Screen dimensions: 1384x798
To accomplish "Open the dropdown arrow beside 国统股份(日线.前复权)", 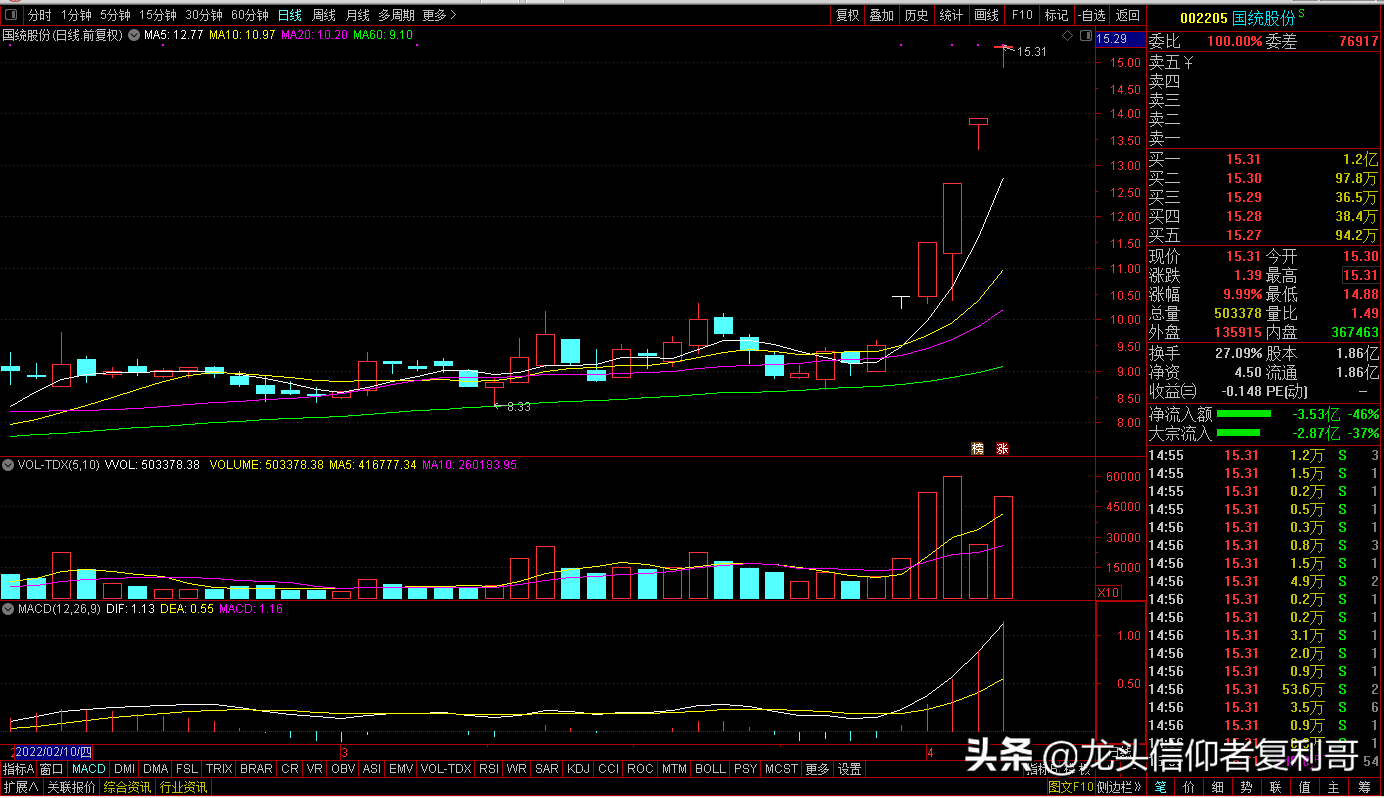I will [x=133, y=36].
